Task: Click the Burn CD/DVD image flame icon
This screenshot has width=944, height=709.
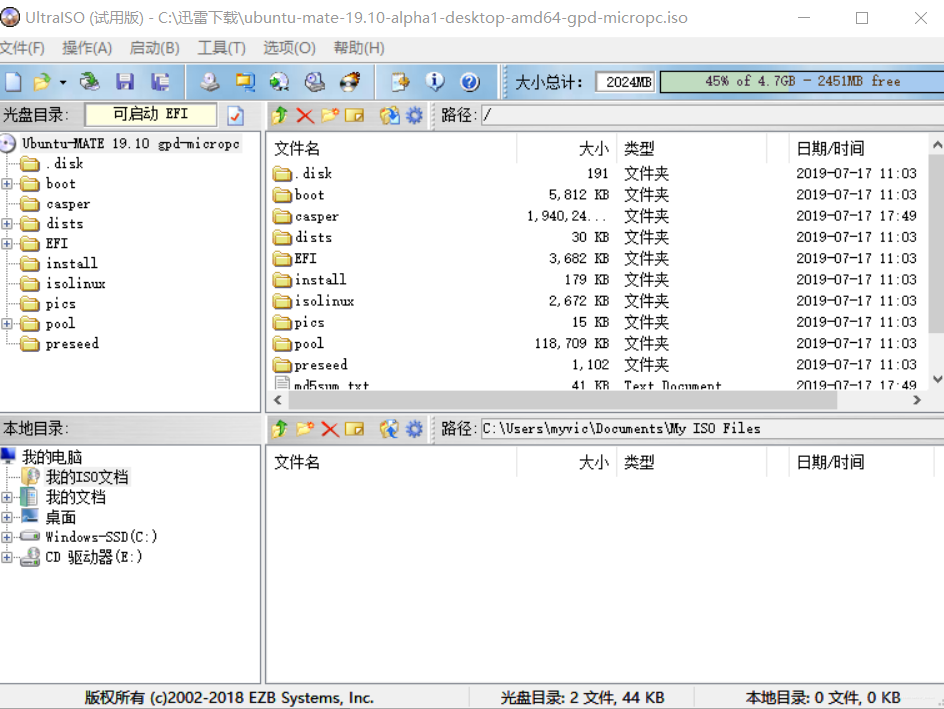Action: (350, 82)
